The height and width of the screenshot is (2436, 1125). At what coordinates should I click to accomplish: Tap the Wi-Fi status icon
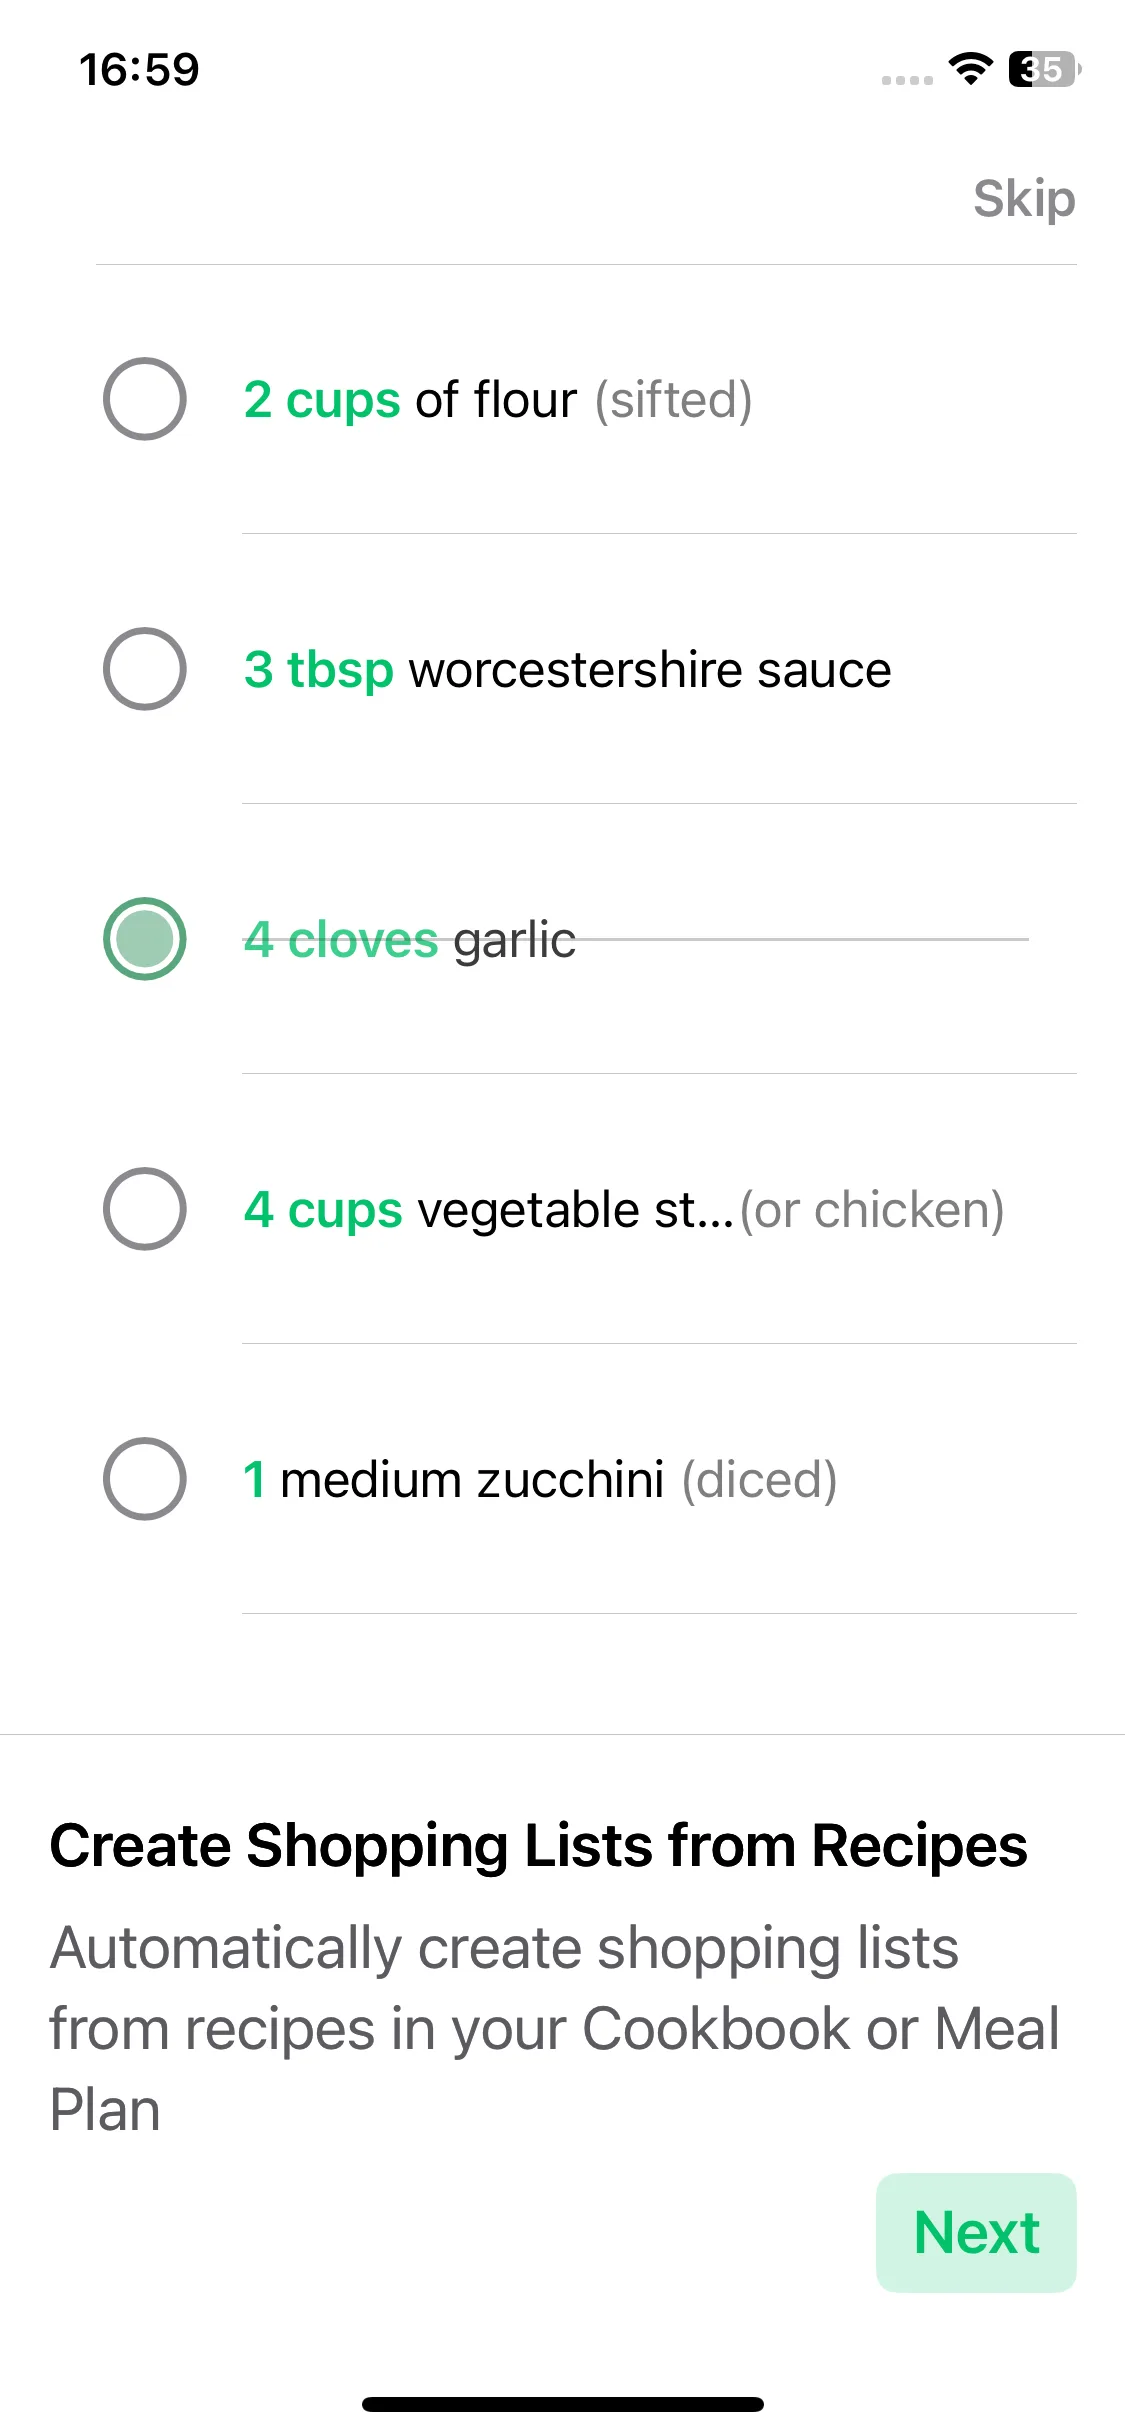[969, 69]
